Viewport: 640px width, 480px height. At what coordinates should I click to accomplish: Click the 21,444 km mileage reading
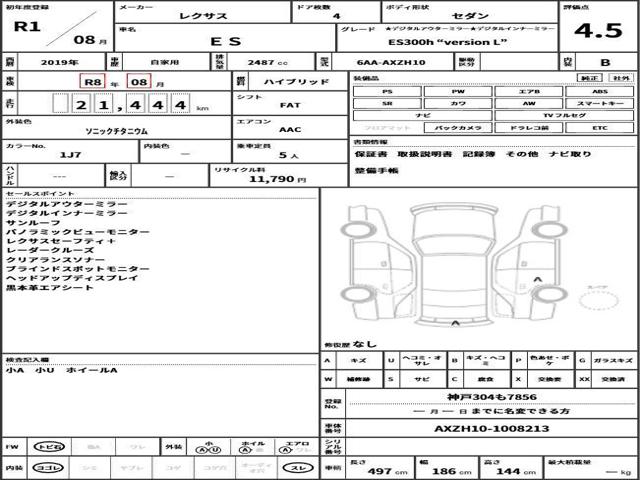pos(130,104)
